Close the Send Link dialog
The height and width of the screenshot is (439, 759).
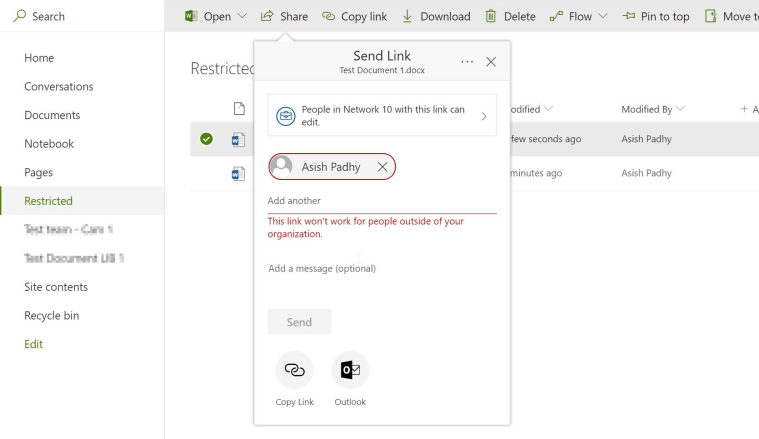click(490, 62)
